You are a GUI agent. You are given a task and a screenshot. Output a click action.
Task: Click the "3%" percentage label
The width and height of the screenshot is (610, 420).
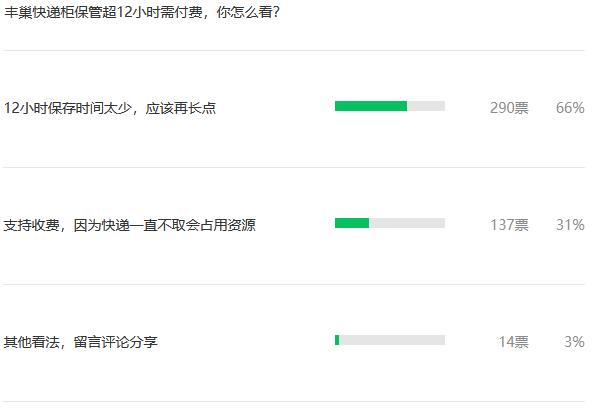click(x=574, y=342)
